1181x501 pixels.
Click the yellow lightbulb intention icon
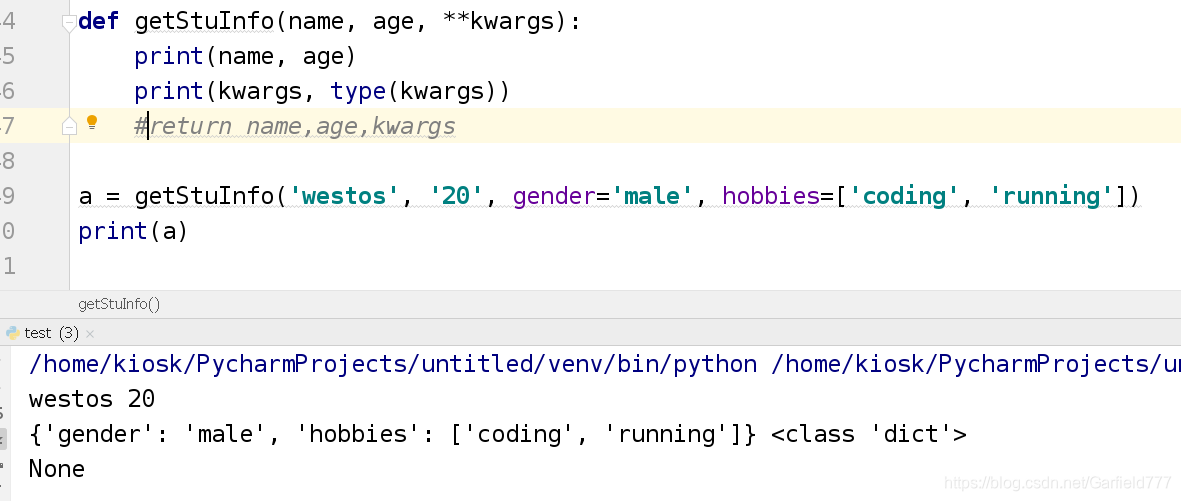point(92,122)
